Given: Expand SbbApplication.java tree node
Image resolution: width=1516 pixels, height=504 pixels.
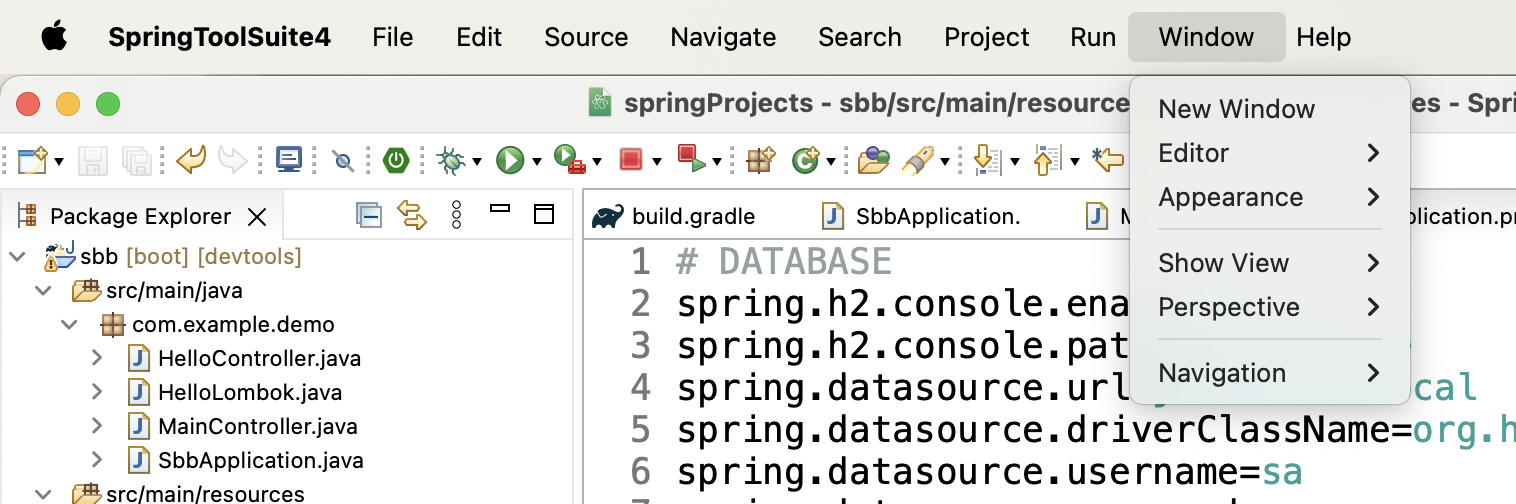Looking at the screenshot, I should (97, 460).
